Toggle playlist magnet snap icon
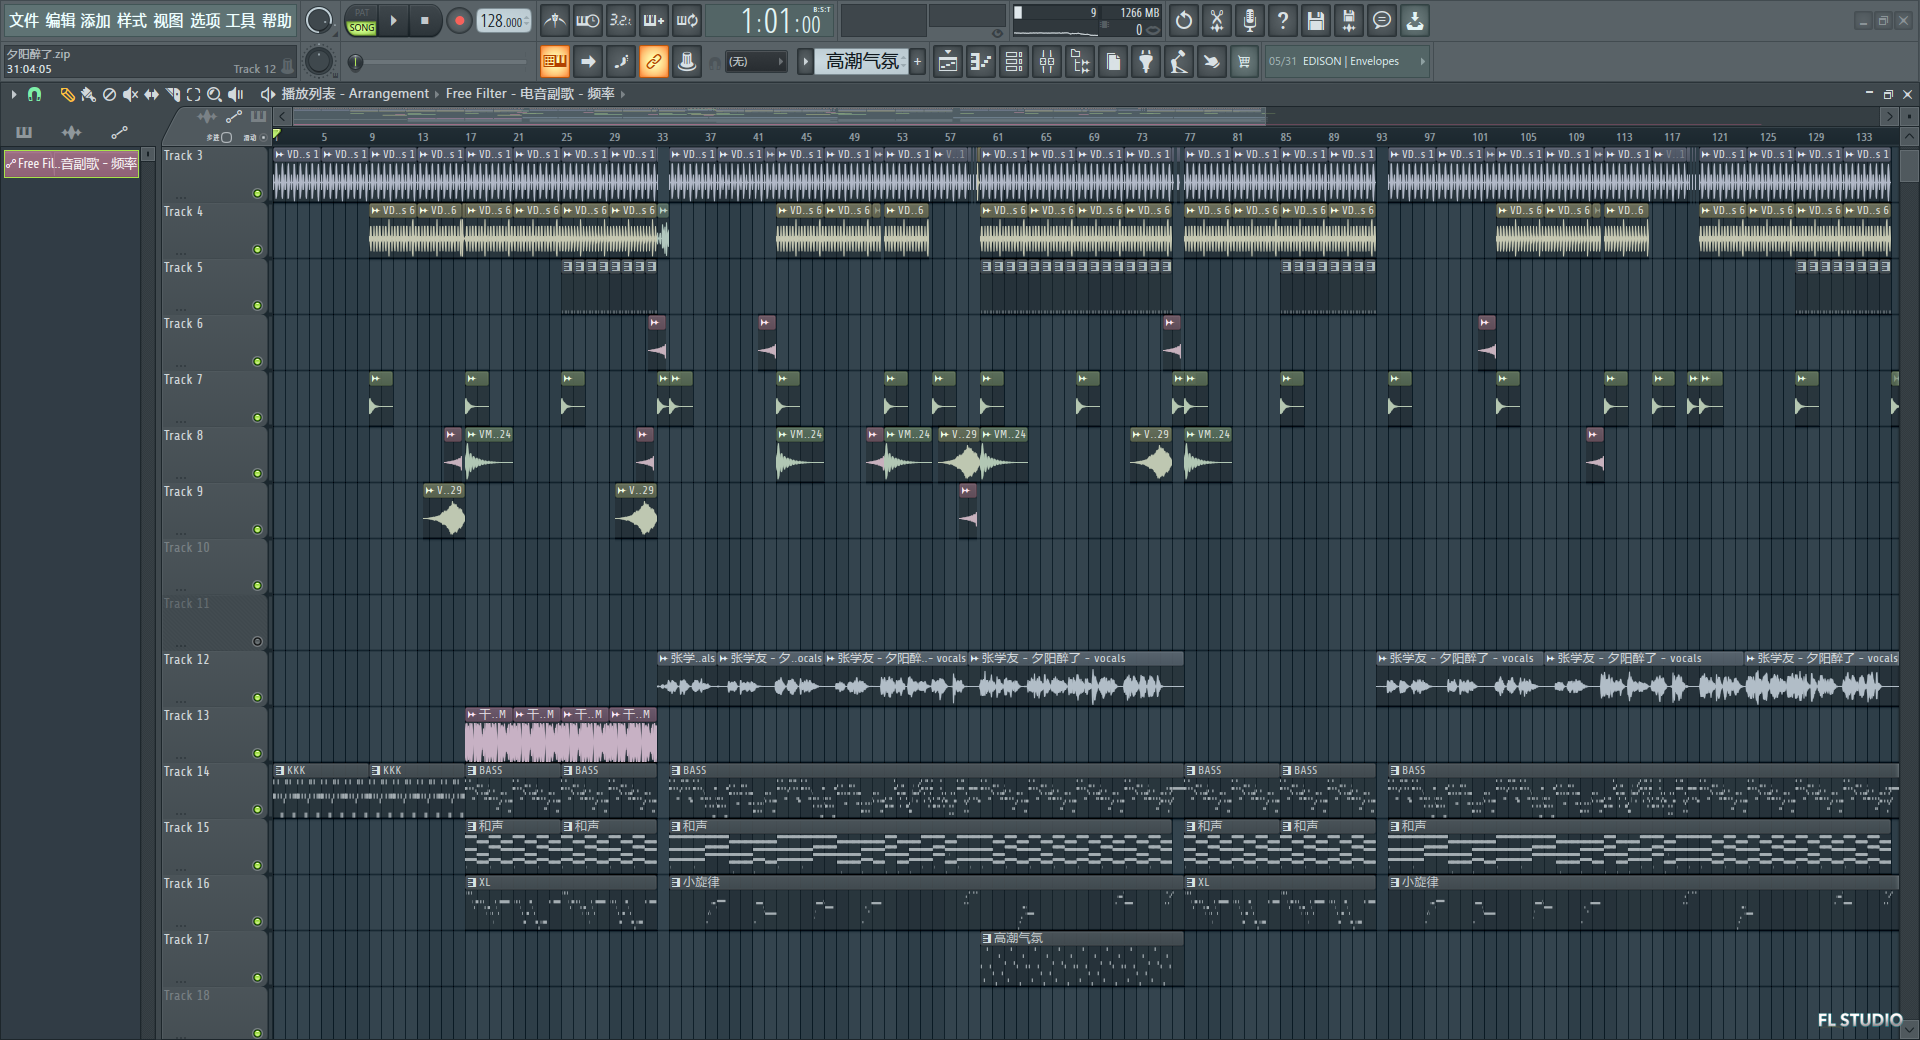 coord(34,94)
